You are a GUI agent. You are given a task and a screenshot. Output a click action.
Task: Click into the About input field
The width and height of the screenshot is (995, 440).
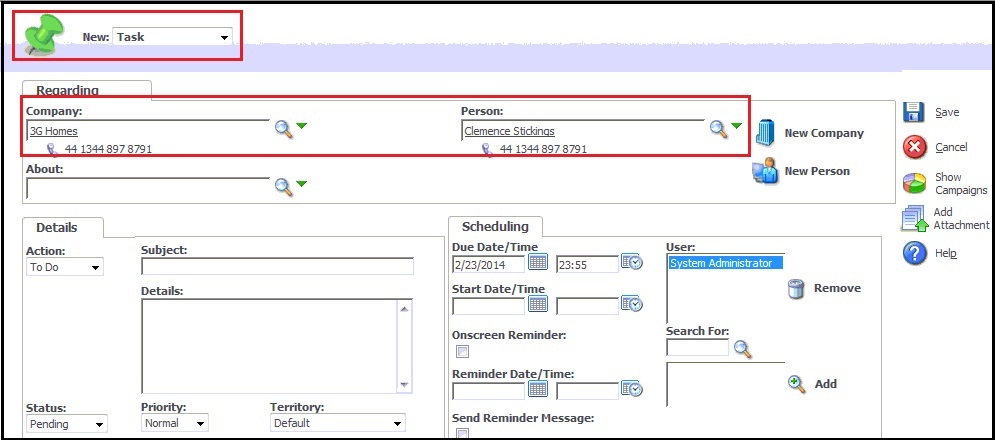148,188
